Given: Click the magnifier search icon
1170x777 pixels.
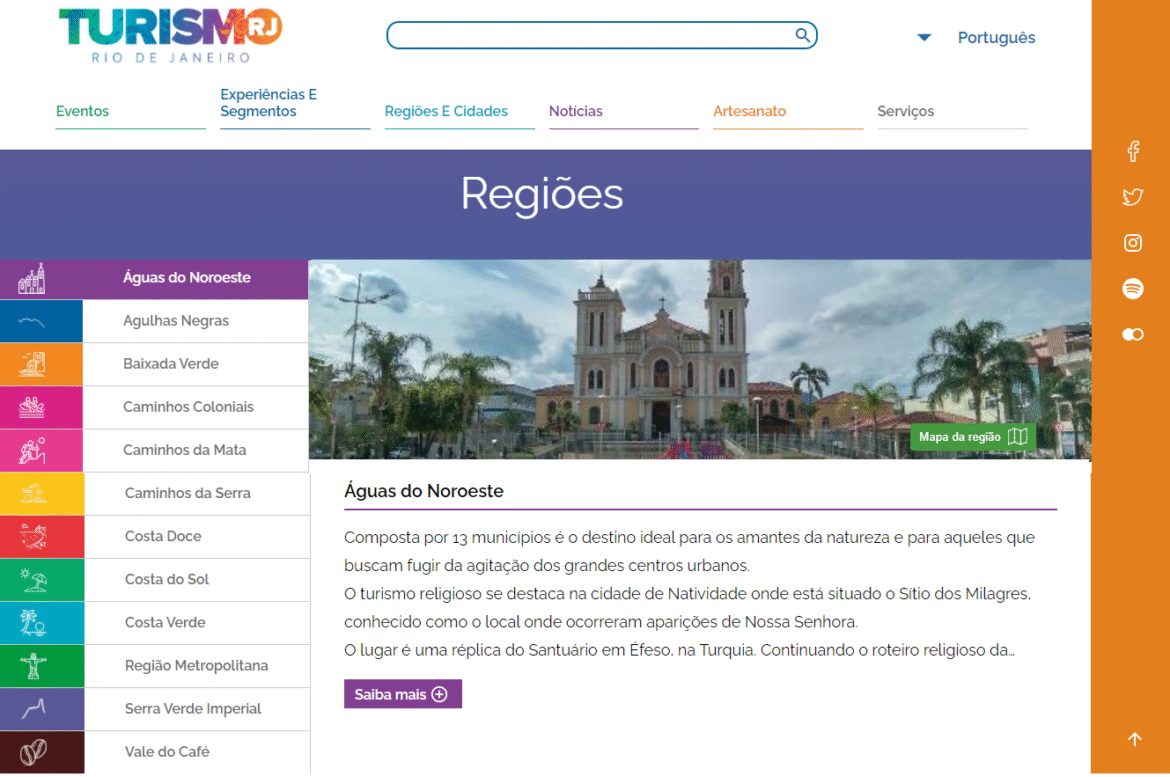Looking at the screenshot, I should [802, 36].
